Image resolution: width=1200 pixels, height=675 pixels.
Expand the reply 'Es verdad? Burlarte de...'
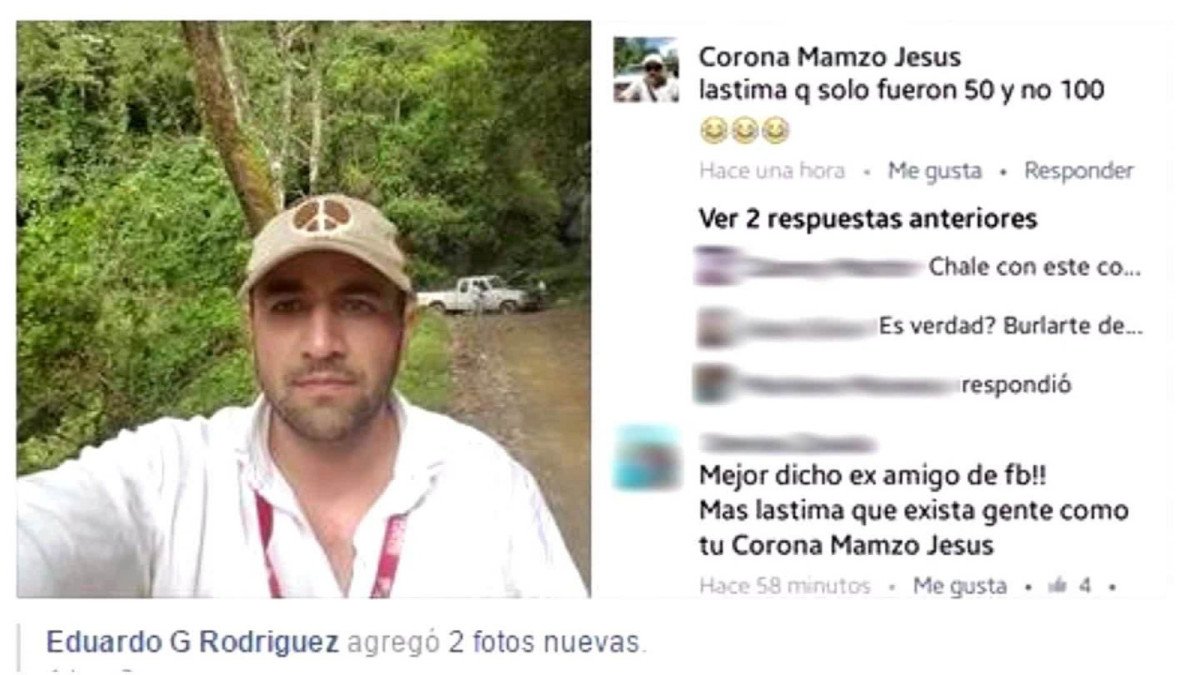(x=1010, y=326)
